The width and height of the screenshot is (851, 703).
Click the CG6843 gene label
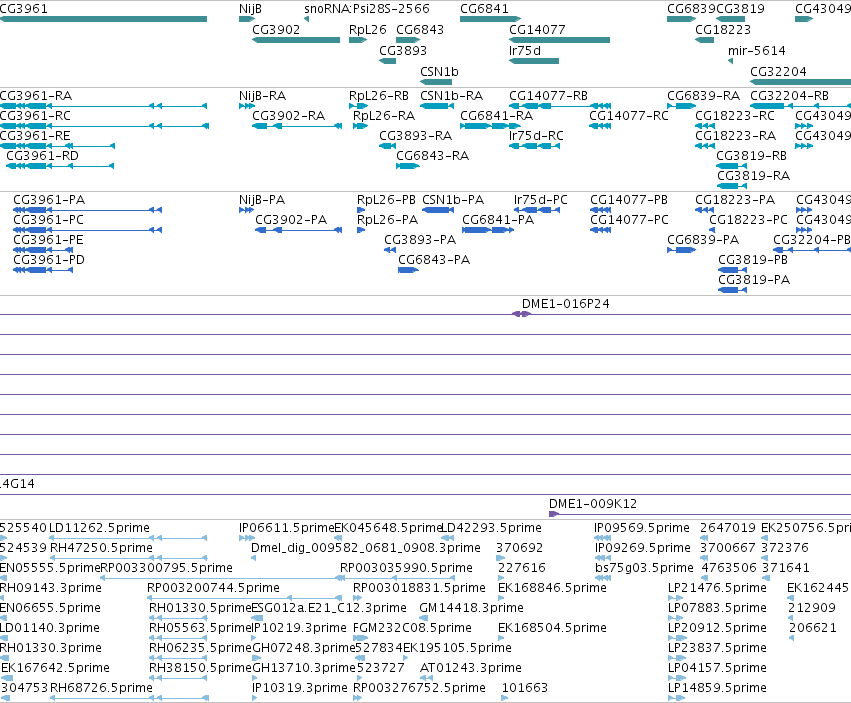pos(420,29)
